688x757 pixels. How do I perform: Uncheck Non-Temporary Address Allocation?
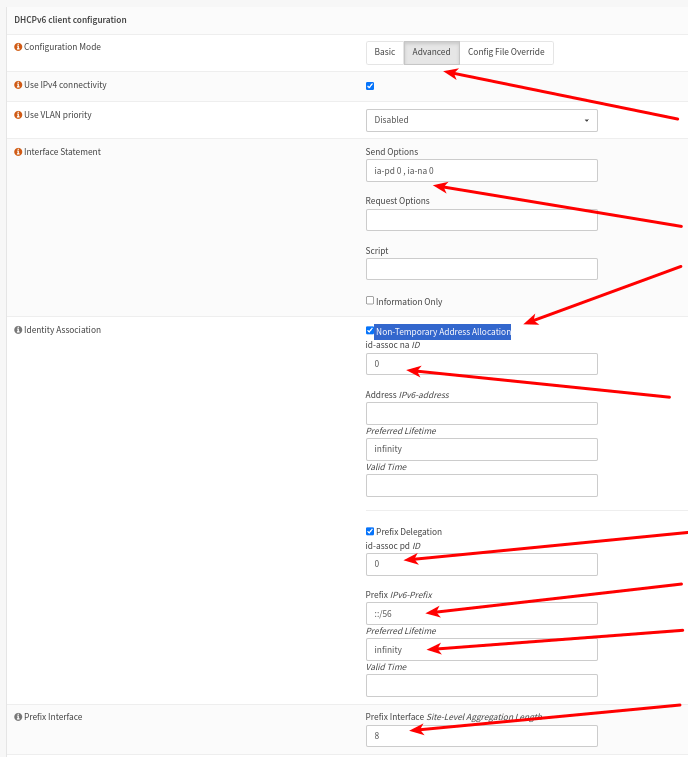pos(370,330)
